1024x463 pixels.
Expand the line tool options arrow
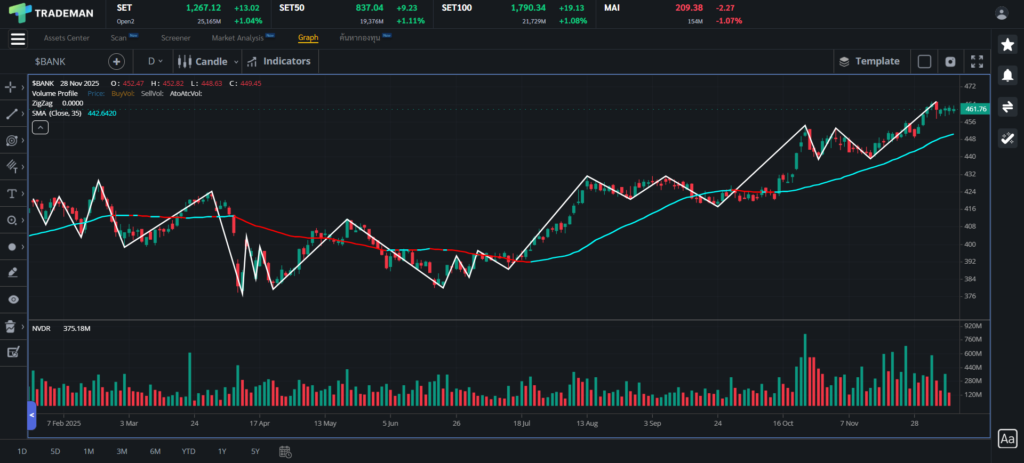[x=23, y=114]
